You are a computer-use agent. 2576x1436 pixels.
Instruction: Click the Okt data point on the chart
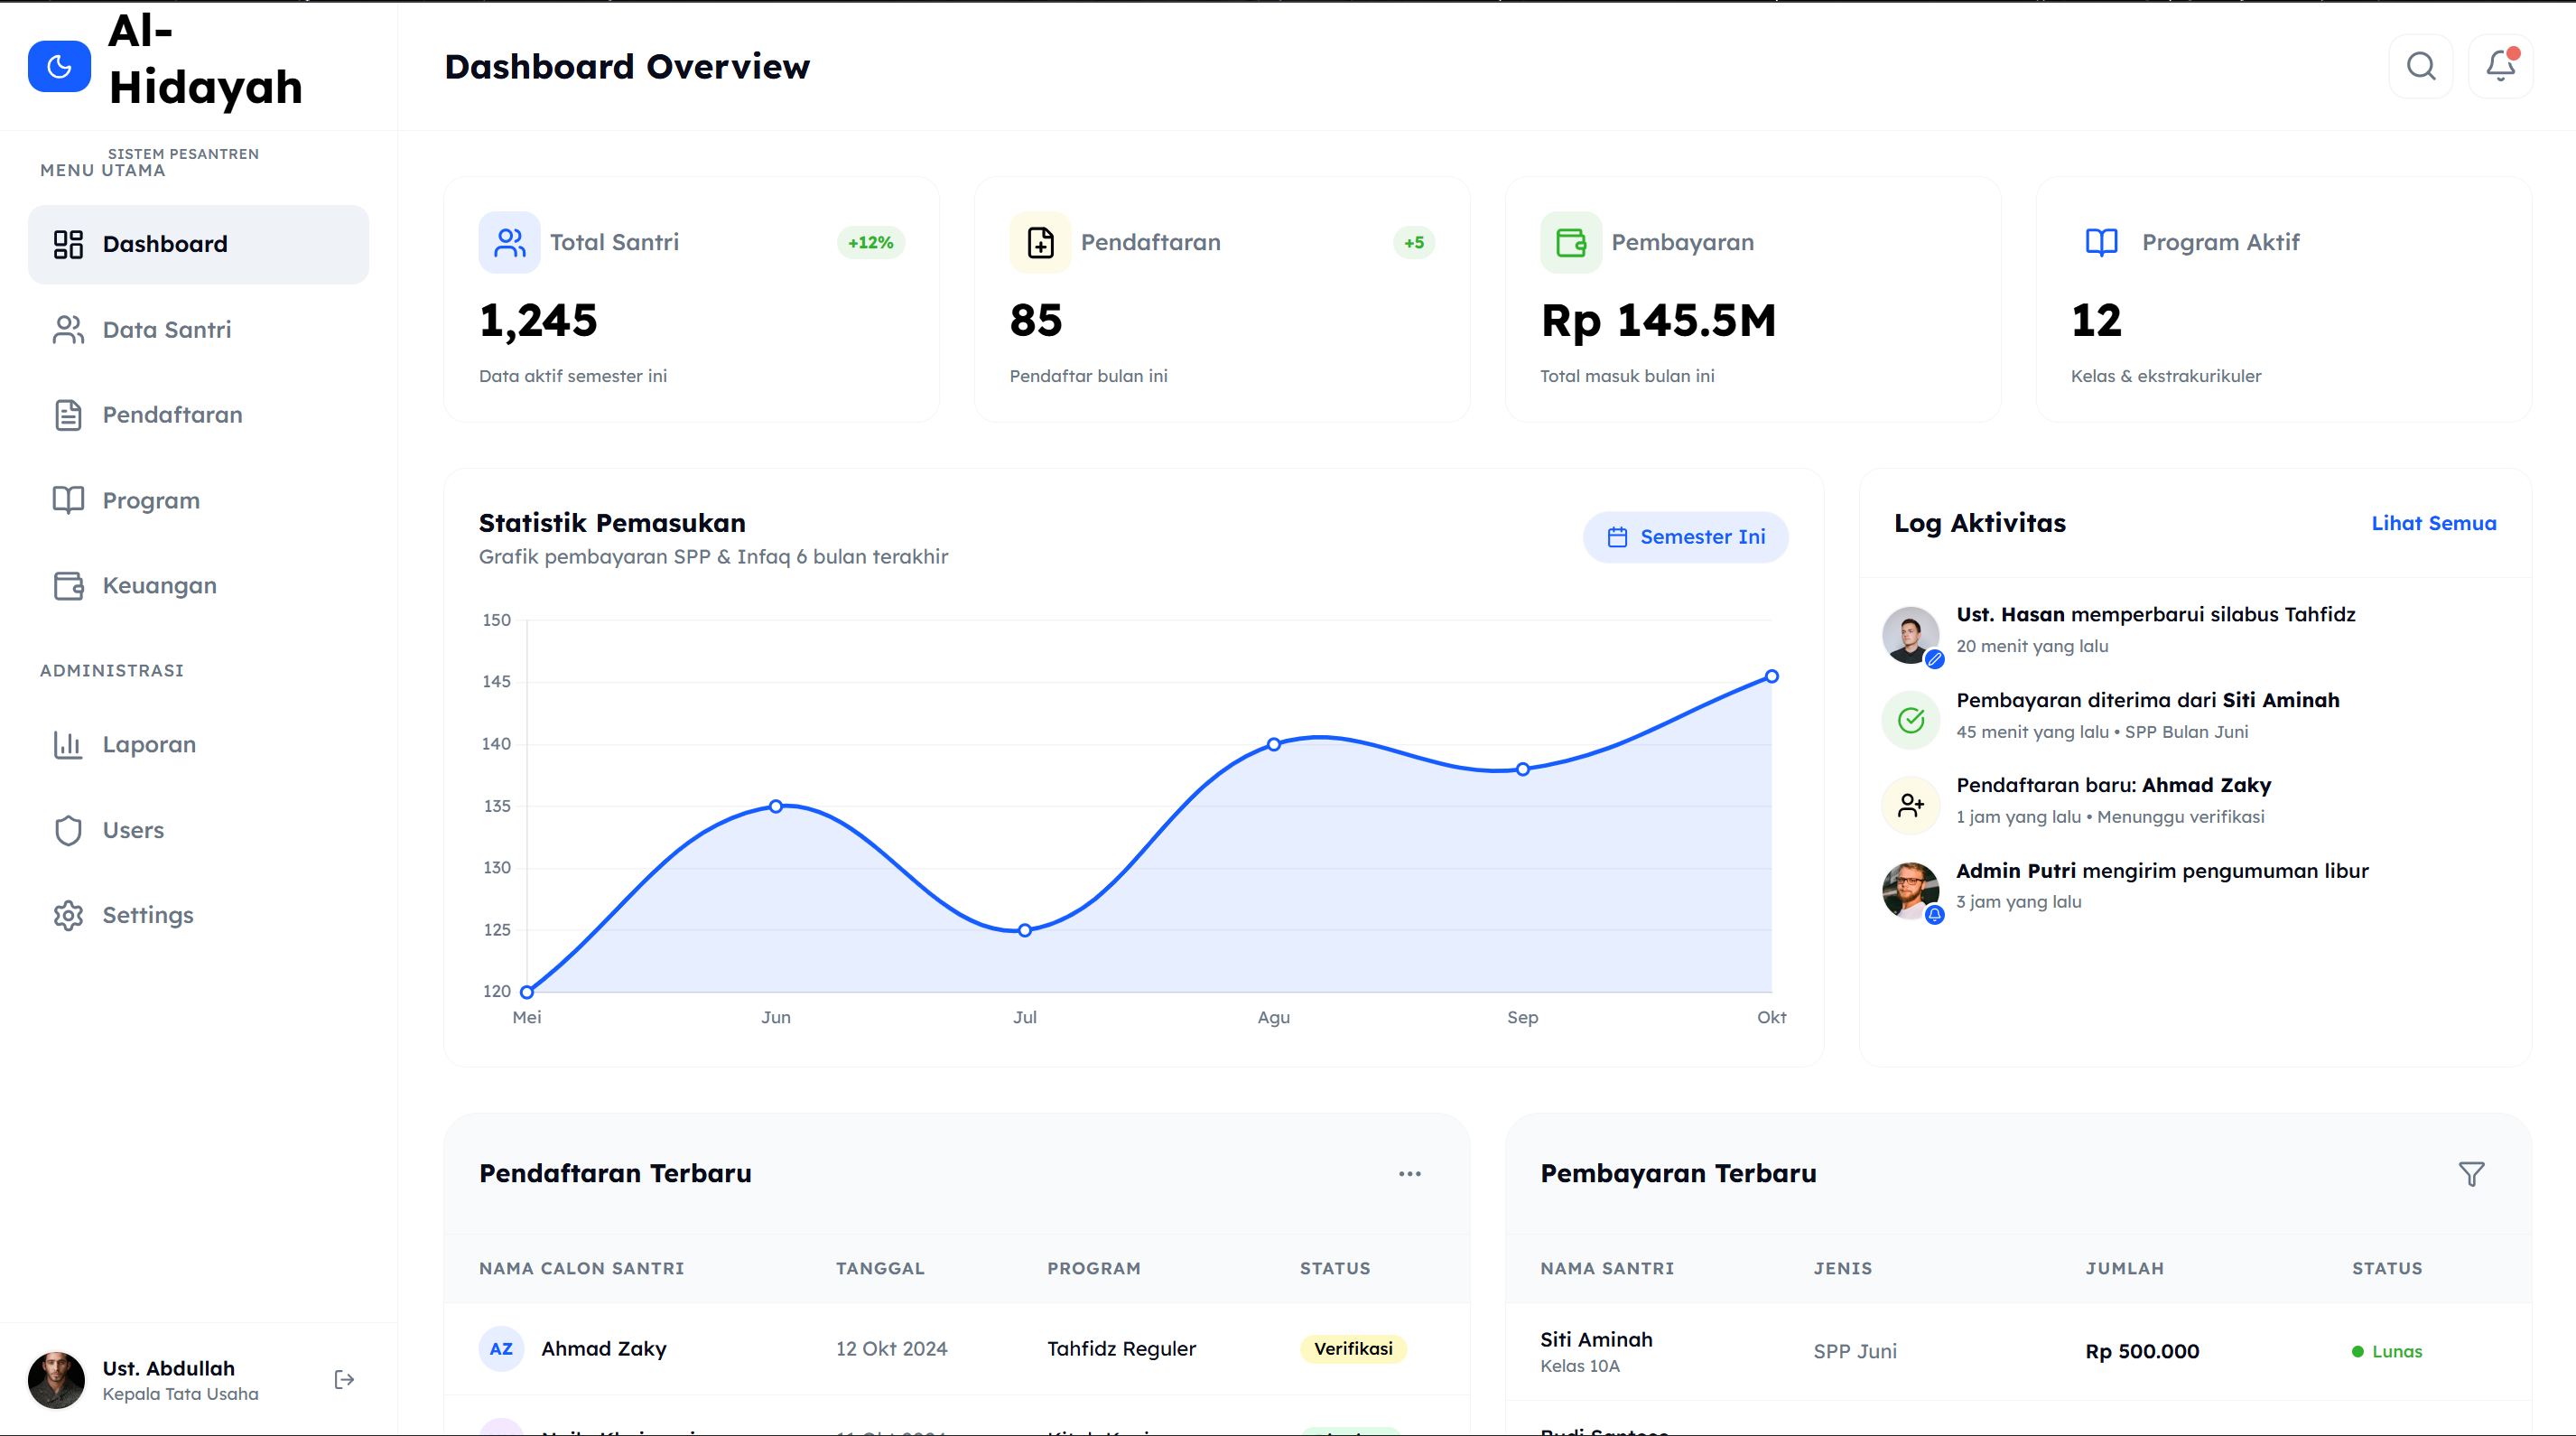pos(1771,677)
